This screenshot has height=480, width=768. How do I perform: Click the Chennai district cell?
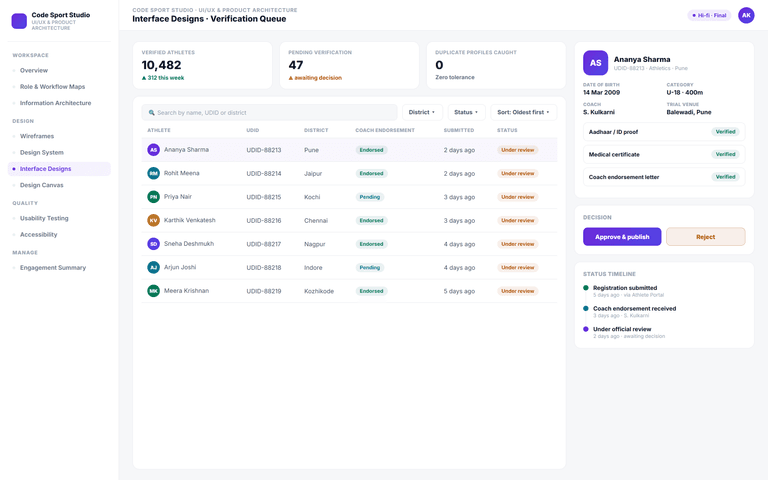coord(316,220)
